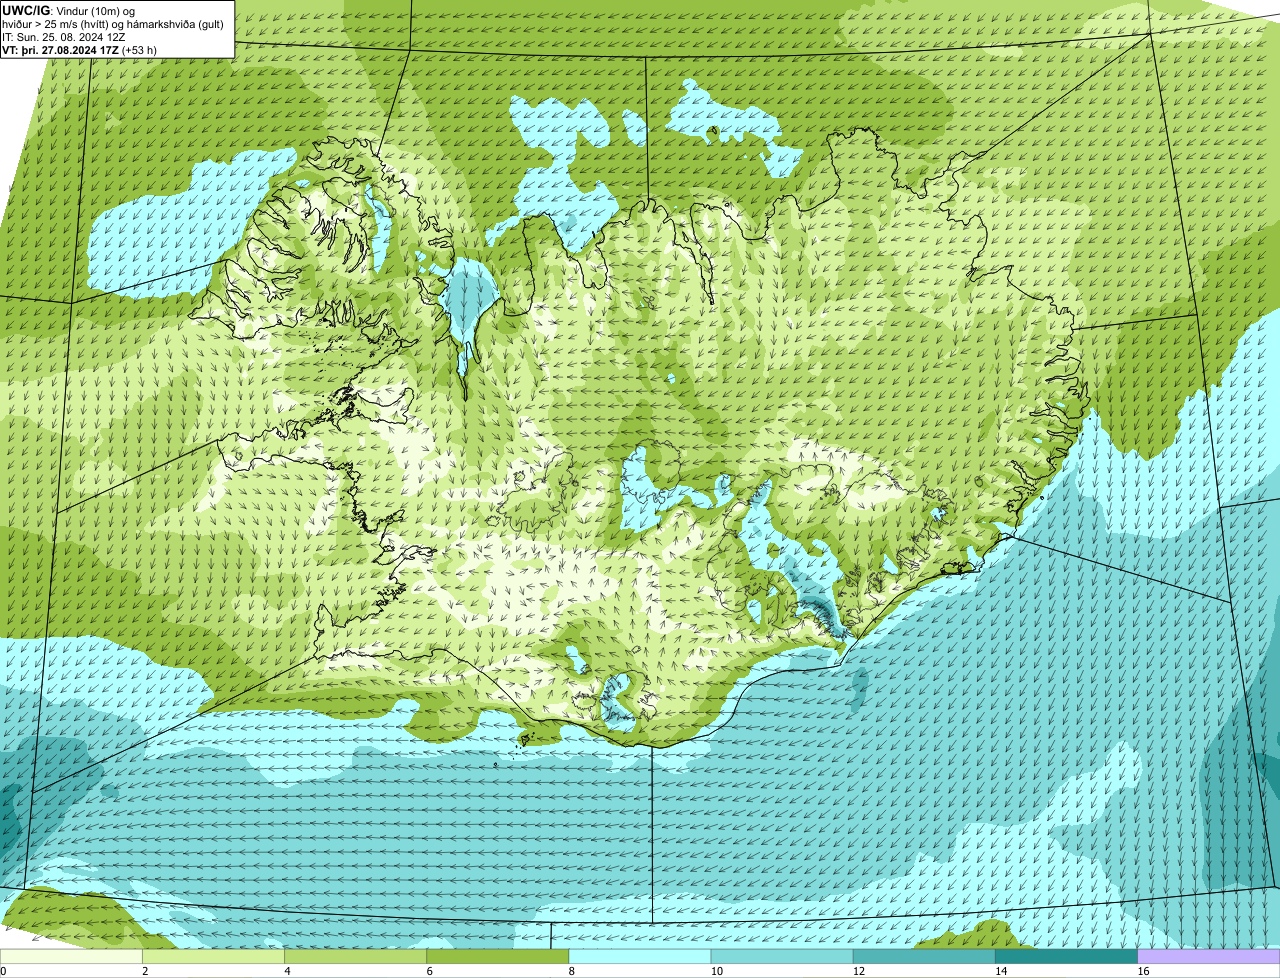1280x978 pixels.
Task: Click the "hviður > 25 m/s (hvítt)" description line
Action: 115,24
